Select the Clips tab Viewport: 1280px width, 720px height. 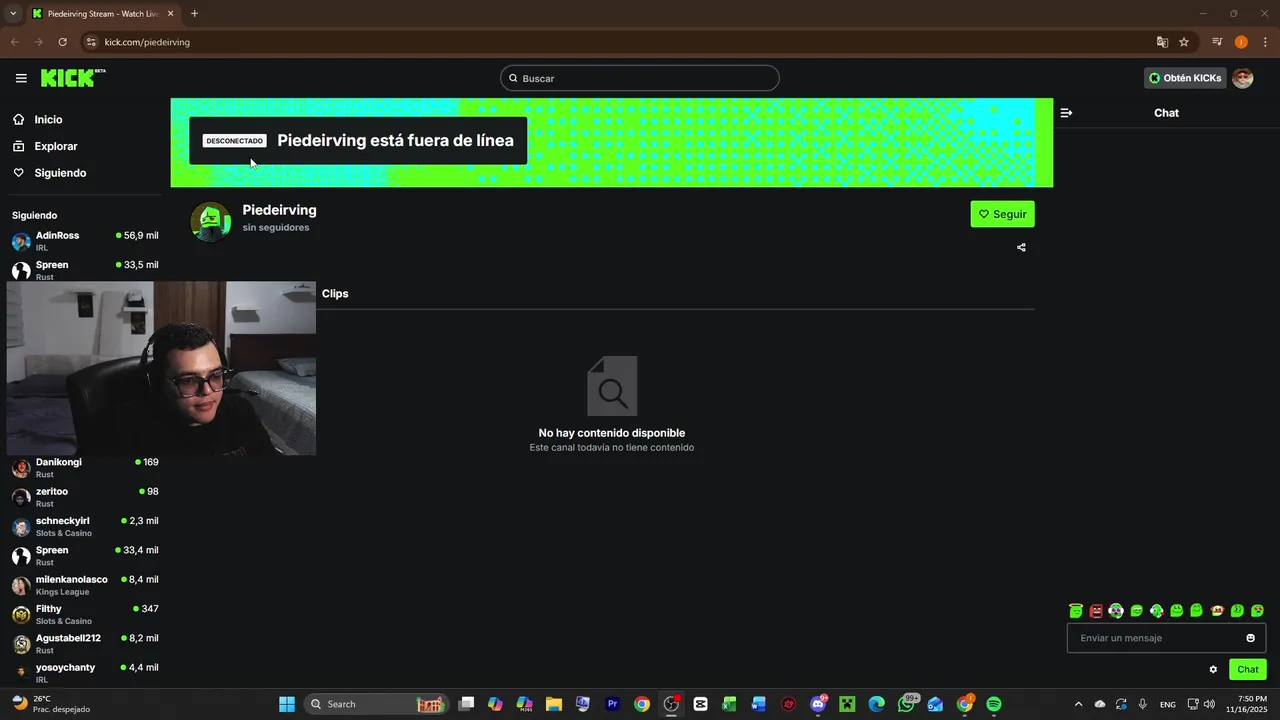click(335, 293)
